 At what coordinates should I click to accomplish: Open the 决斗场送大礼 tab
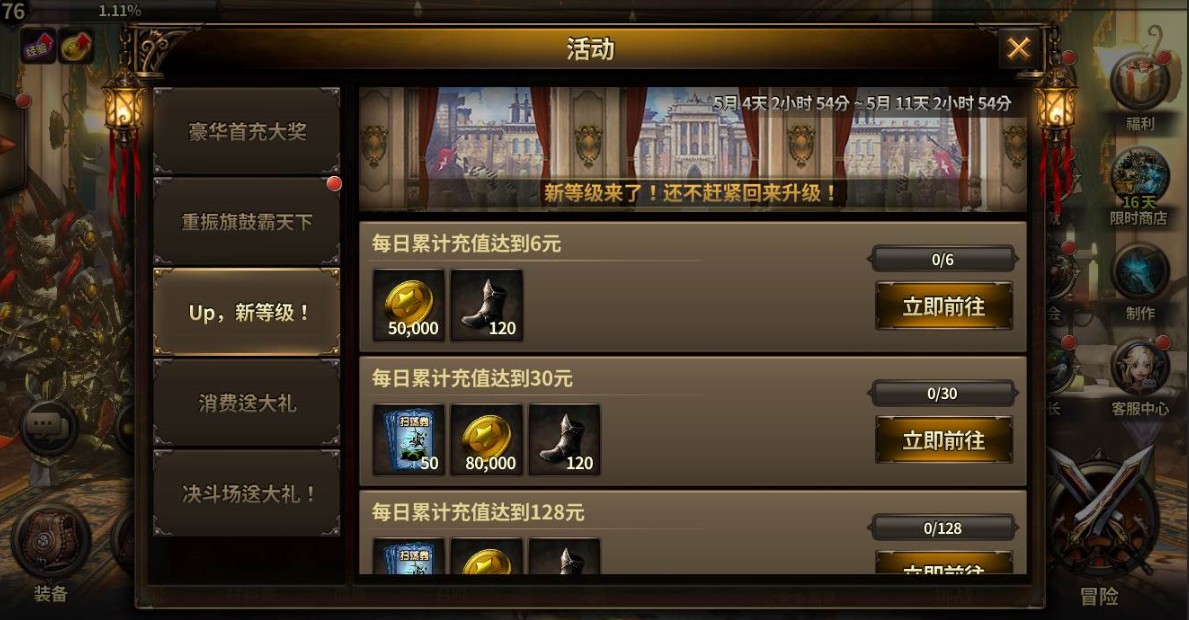[246, 493]
